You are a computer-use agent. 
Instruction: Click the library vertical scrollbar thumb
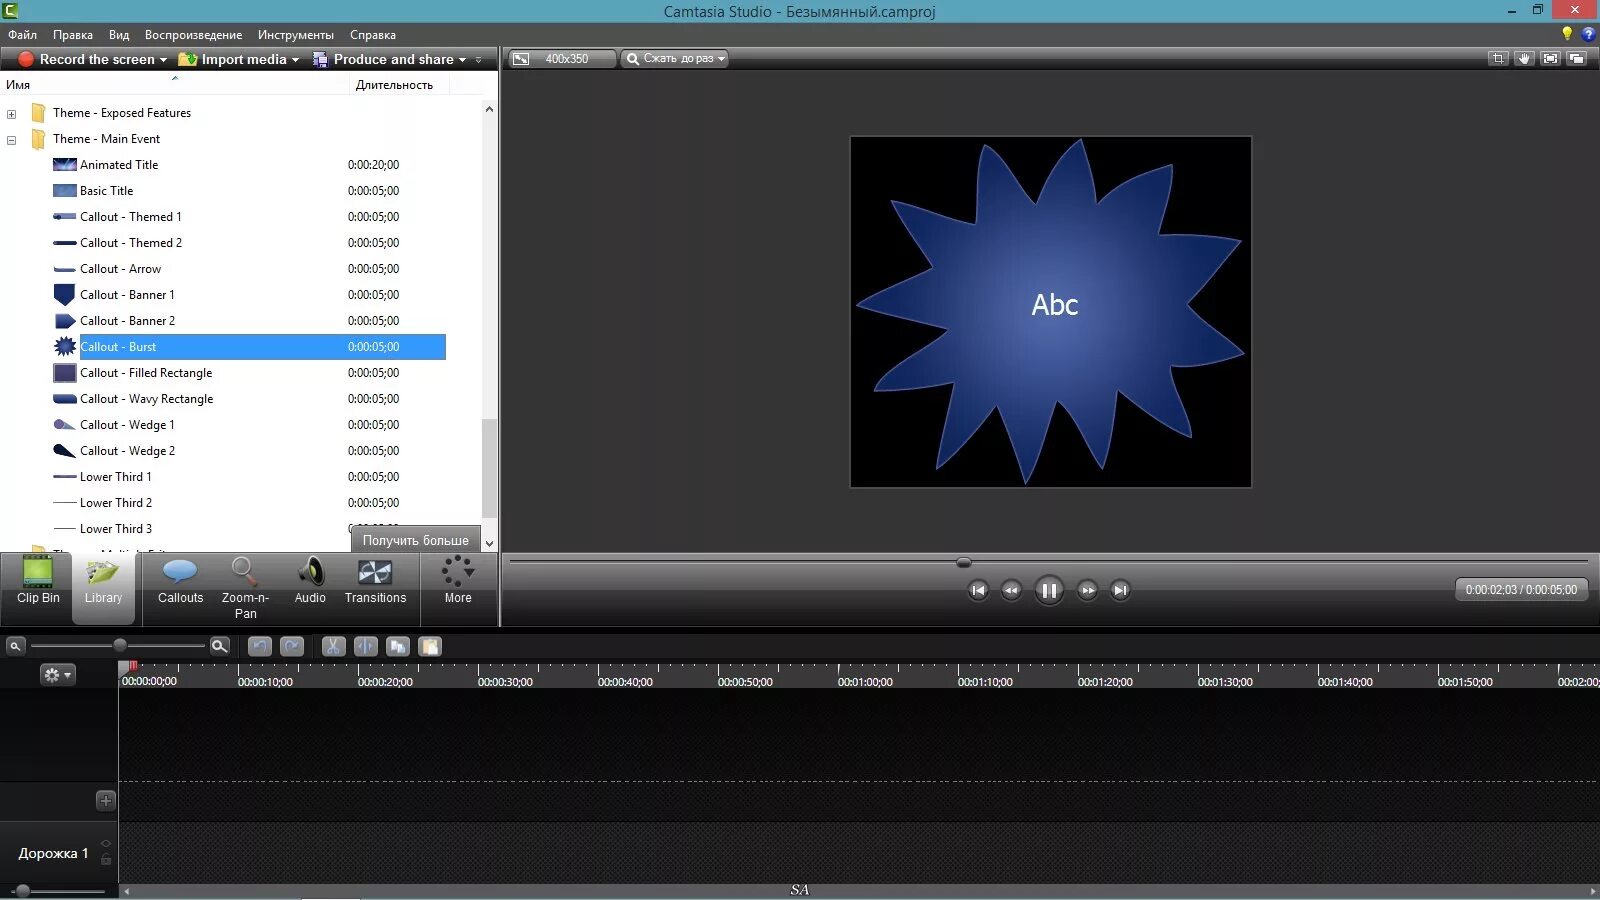[x=488, y=468]
